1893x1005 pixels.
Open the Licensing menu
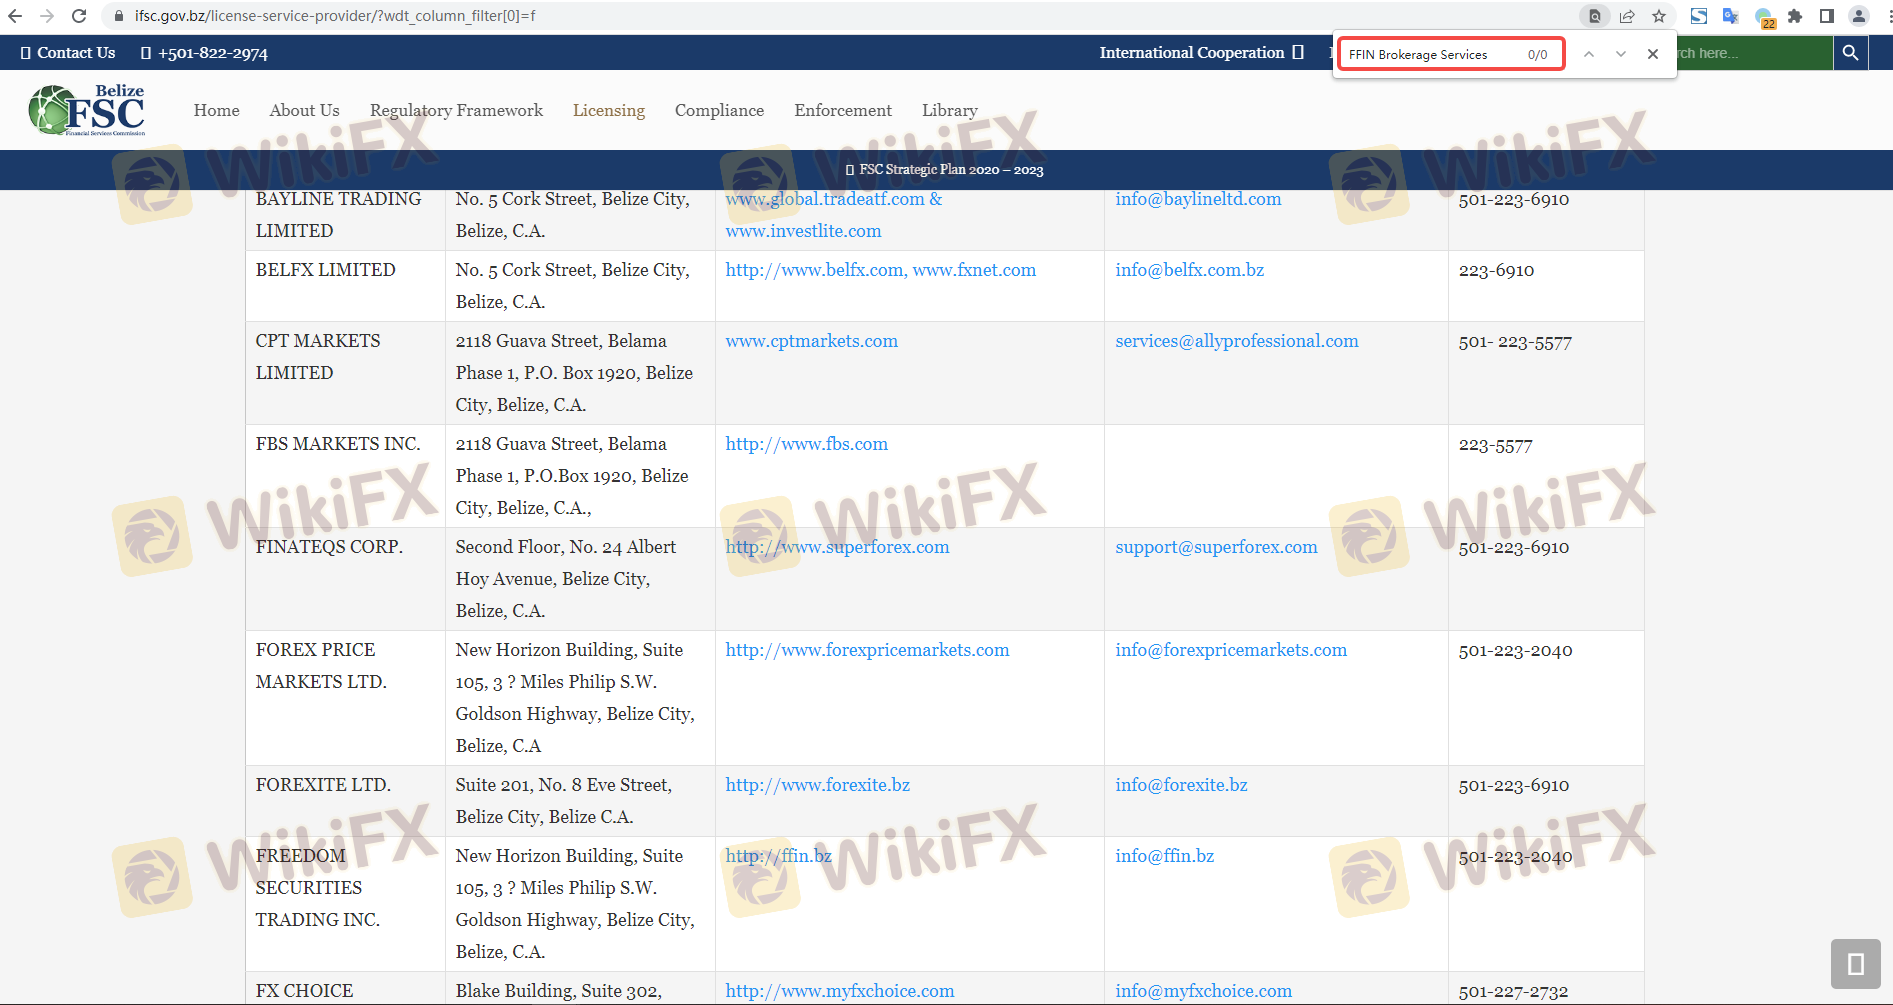(x=608, y=110)
